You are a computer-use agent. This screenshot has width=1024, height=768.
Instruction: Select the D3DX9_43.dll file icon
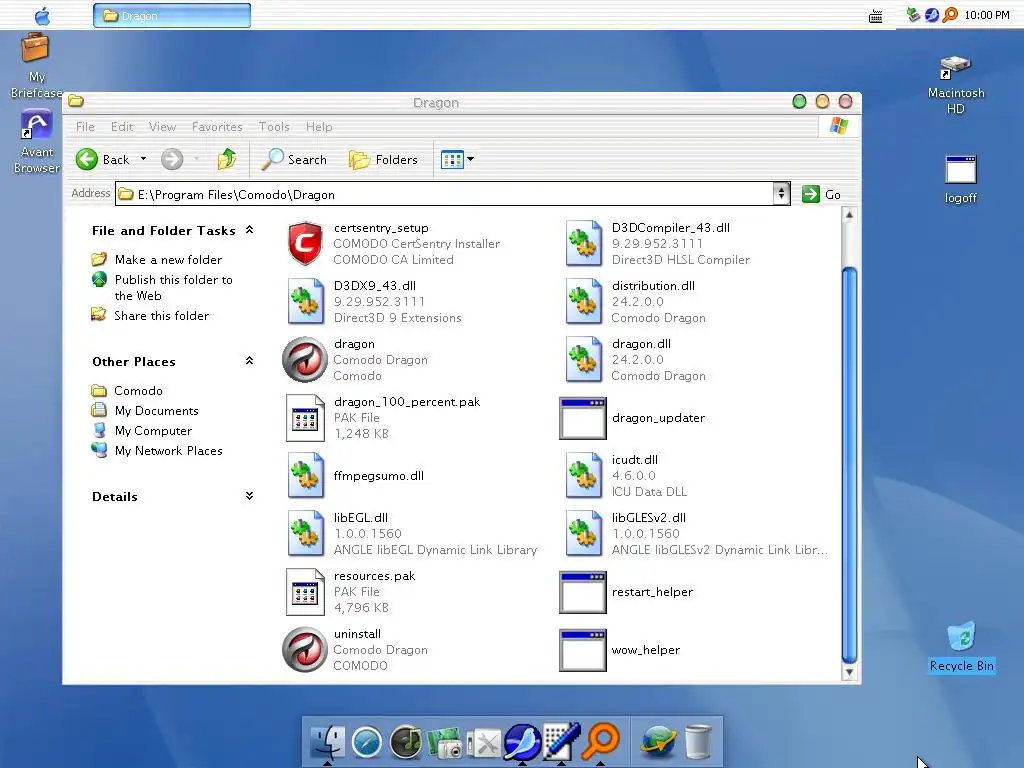[306, 302]
